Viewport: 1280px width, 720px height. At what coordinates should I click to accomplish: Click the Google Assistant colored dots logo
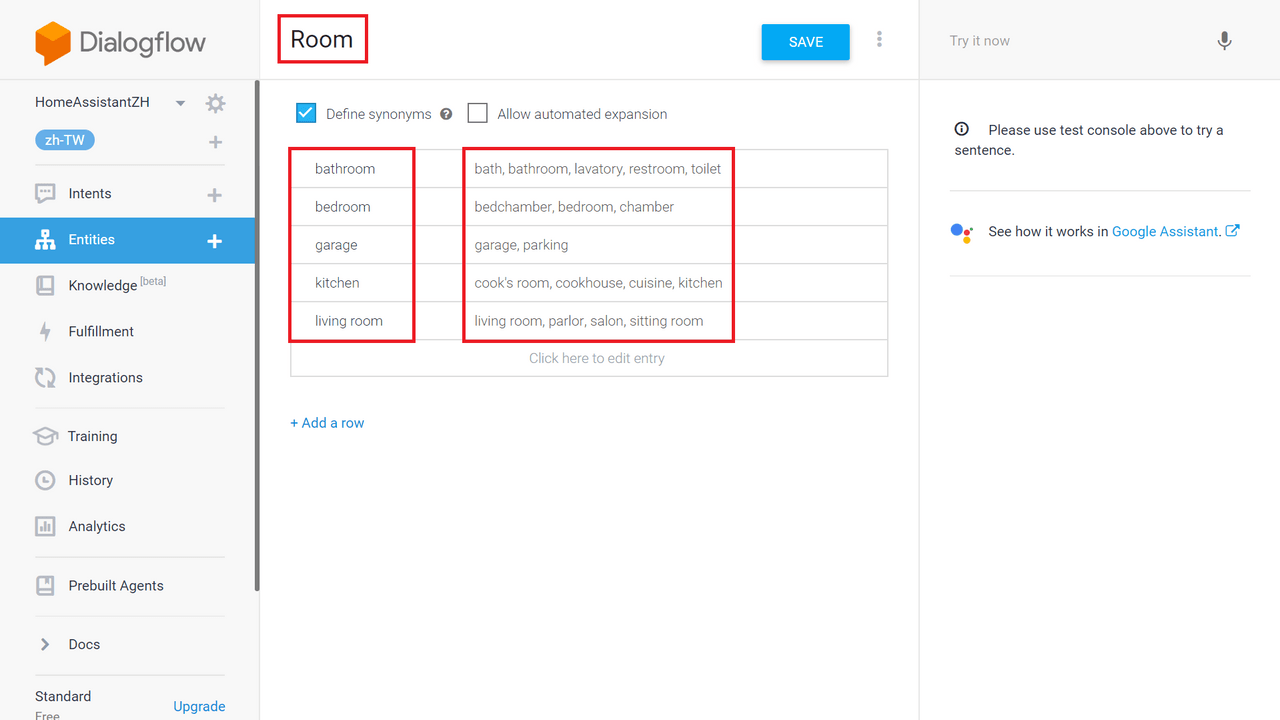tap(961, 233)
